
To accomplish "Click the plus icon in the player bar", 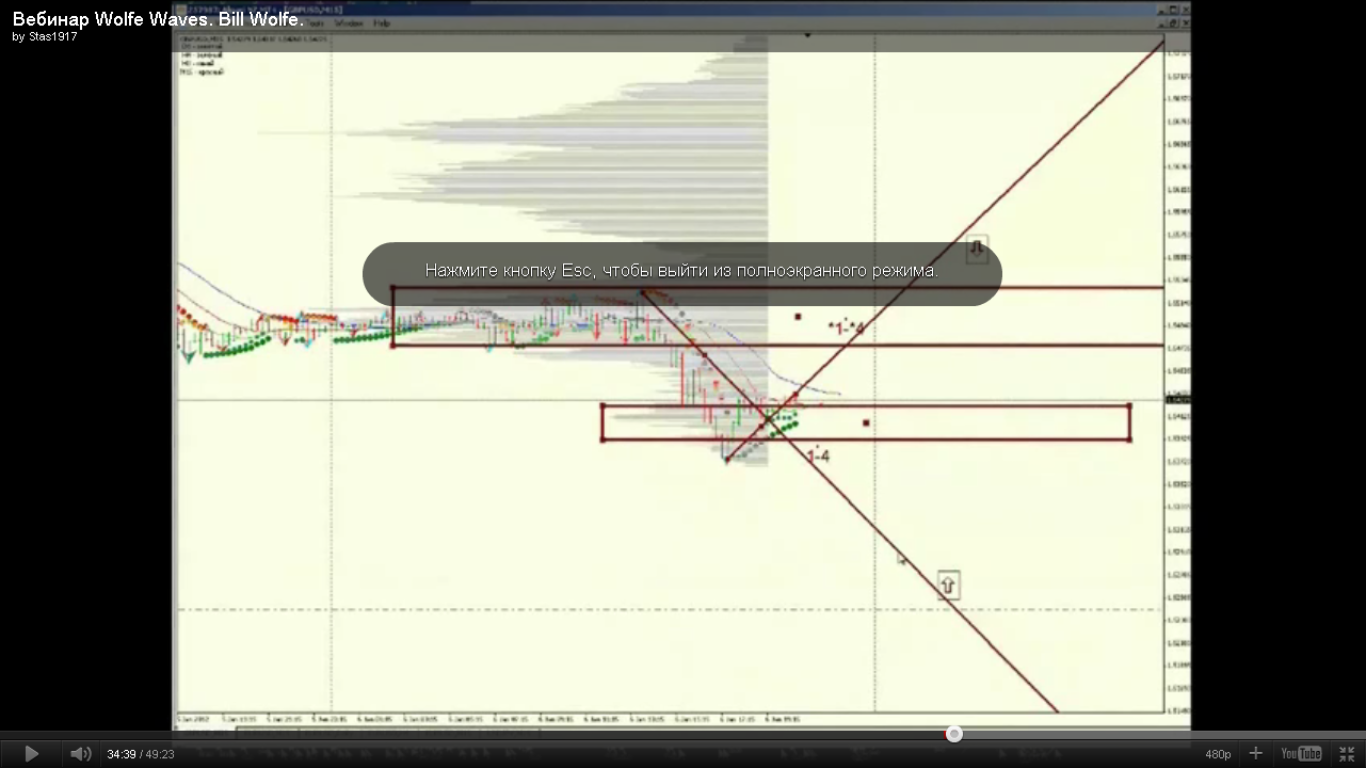I will click(1256, 753).
